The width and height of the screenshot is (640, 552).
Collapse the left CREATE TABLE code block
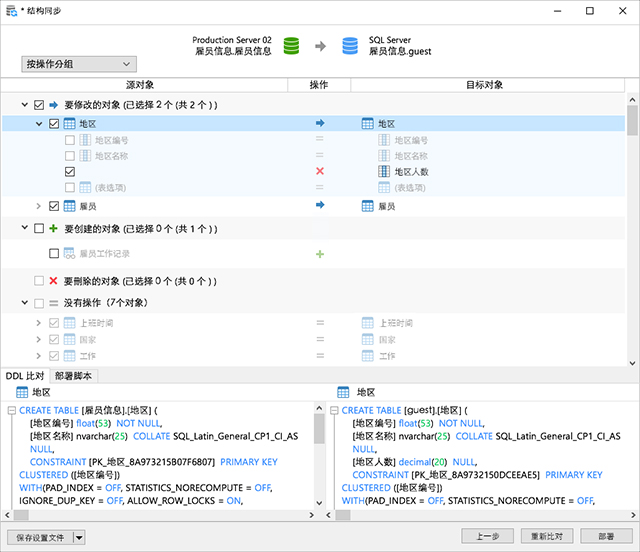coord(11,410)
